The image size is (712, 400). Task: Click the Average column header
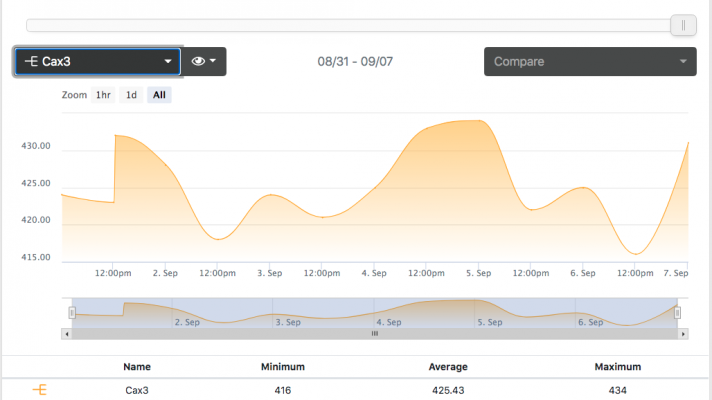(448, 367)
